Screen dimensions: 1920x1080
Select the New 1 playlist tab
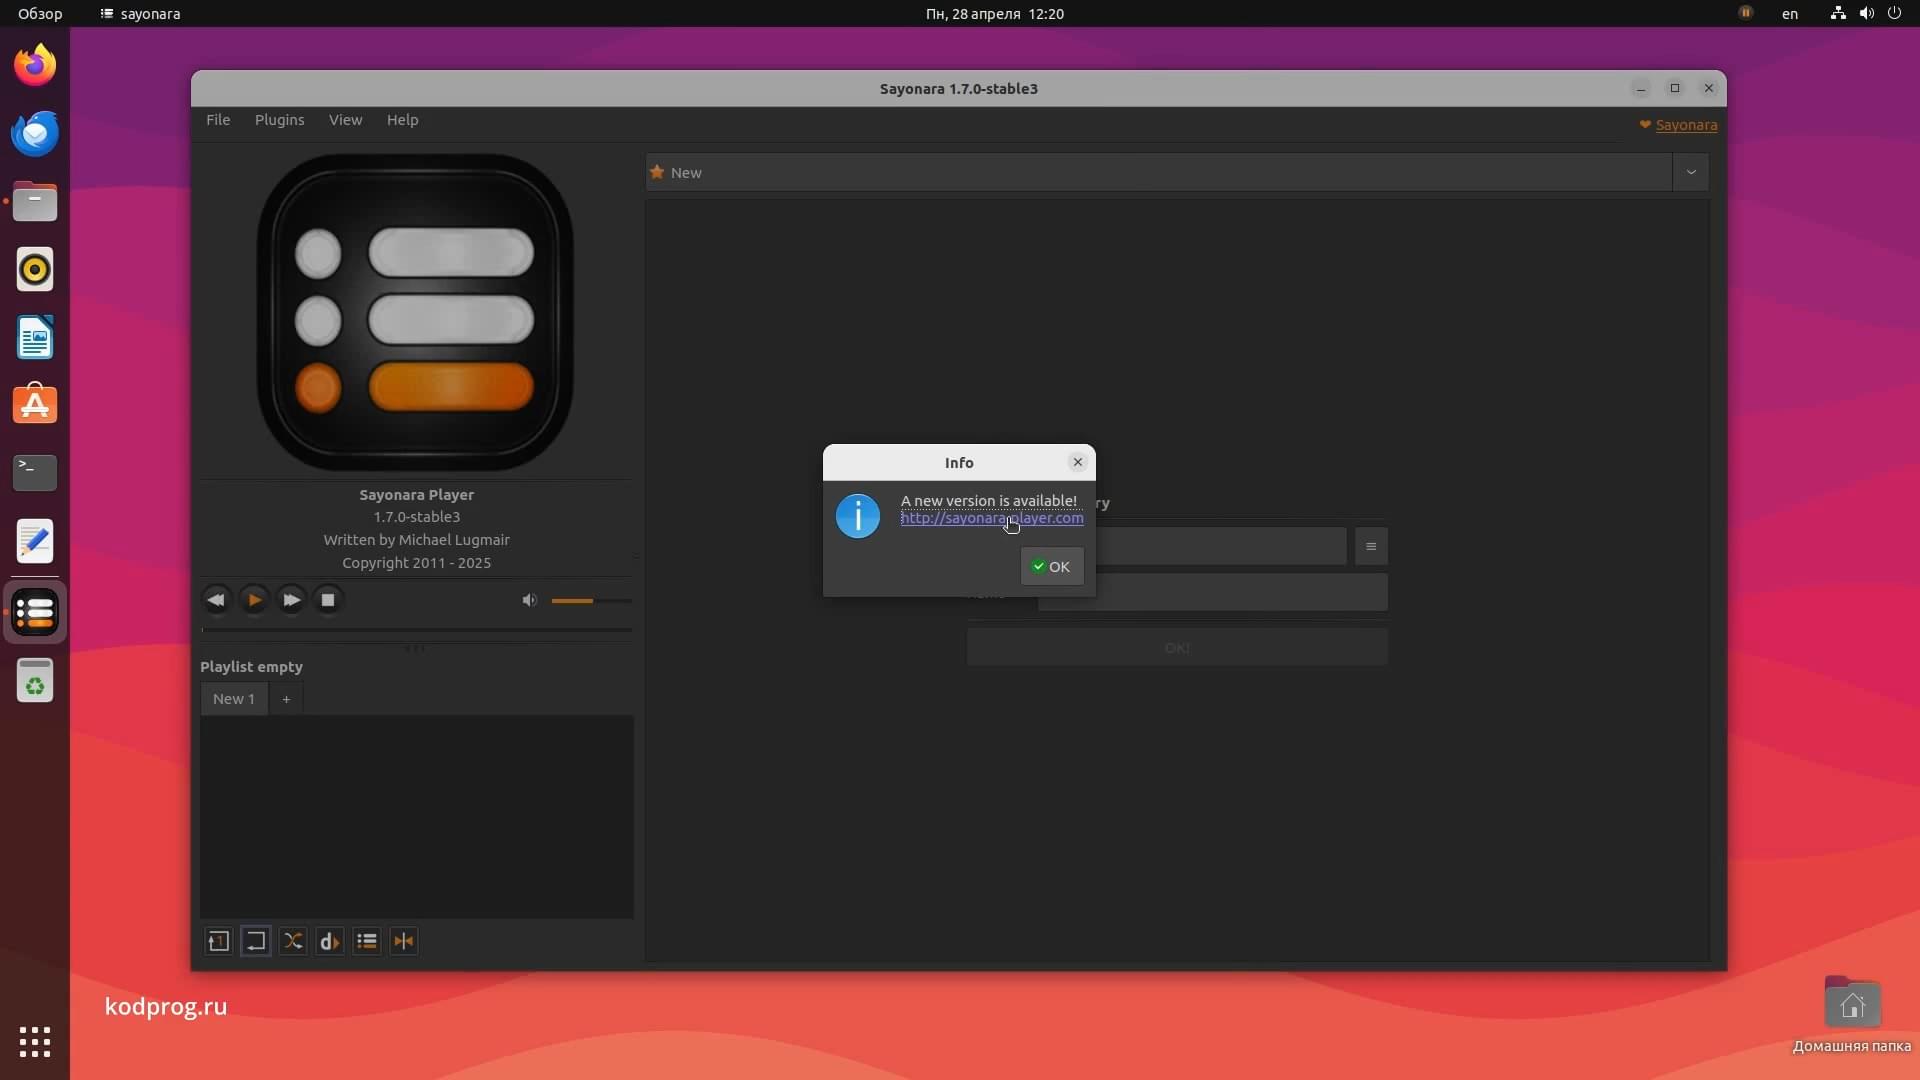tap(234, 699)
